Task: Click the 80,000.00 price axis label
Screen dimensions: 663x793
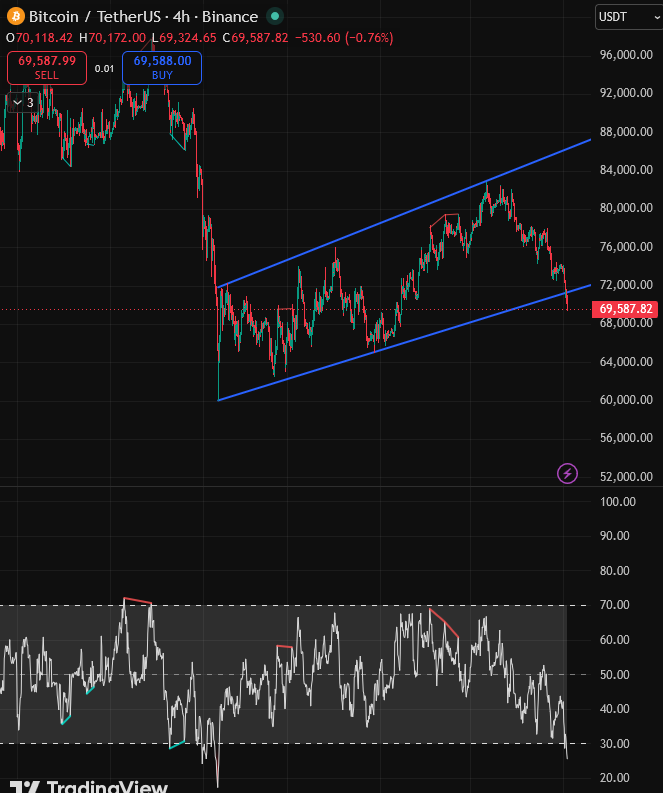Action: coord(626,208)
